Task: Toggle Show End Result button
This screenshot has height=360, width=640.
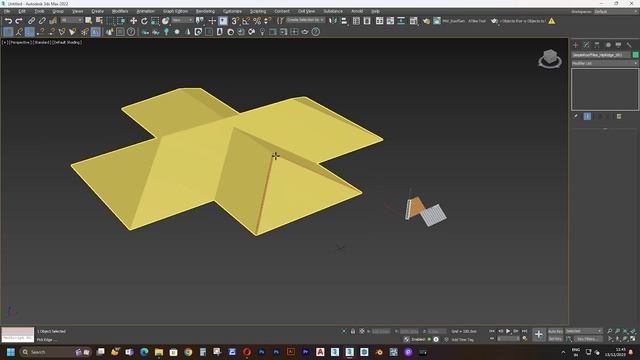Action: (x=587, y=116)
